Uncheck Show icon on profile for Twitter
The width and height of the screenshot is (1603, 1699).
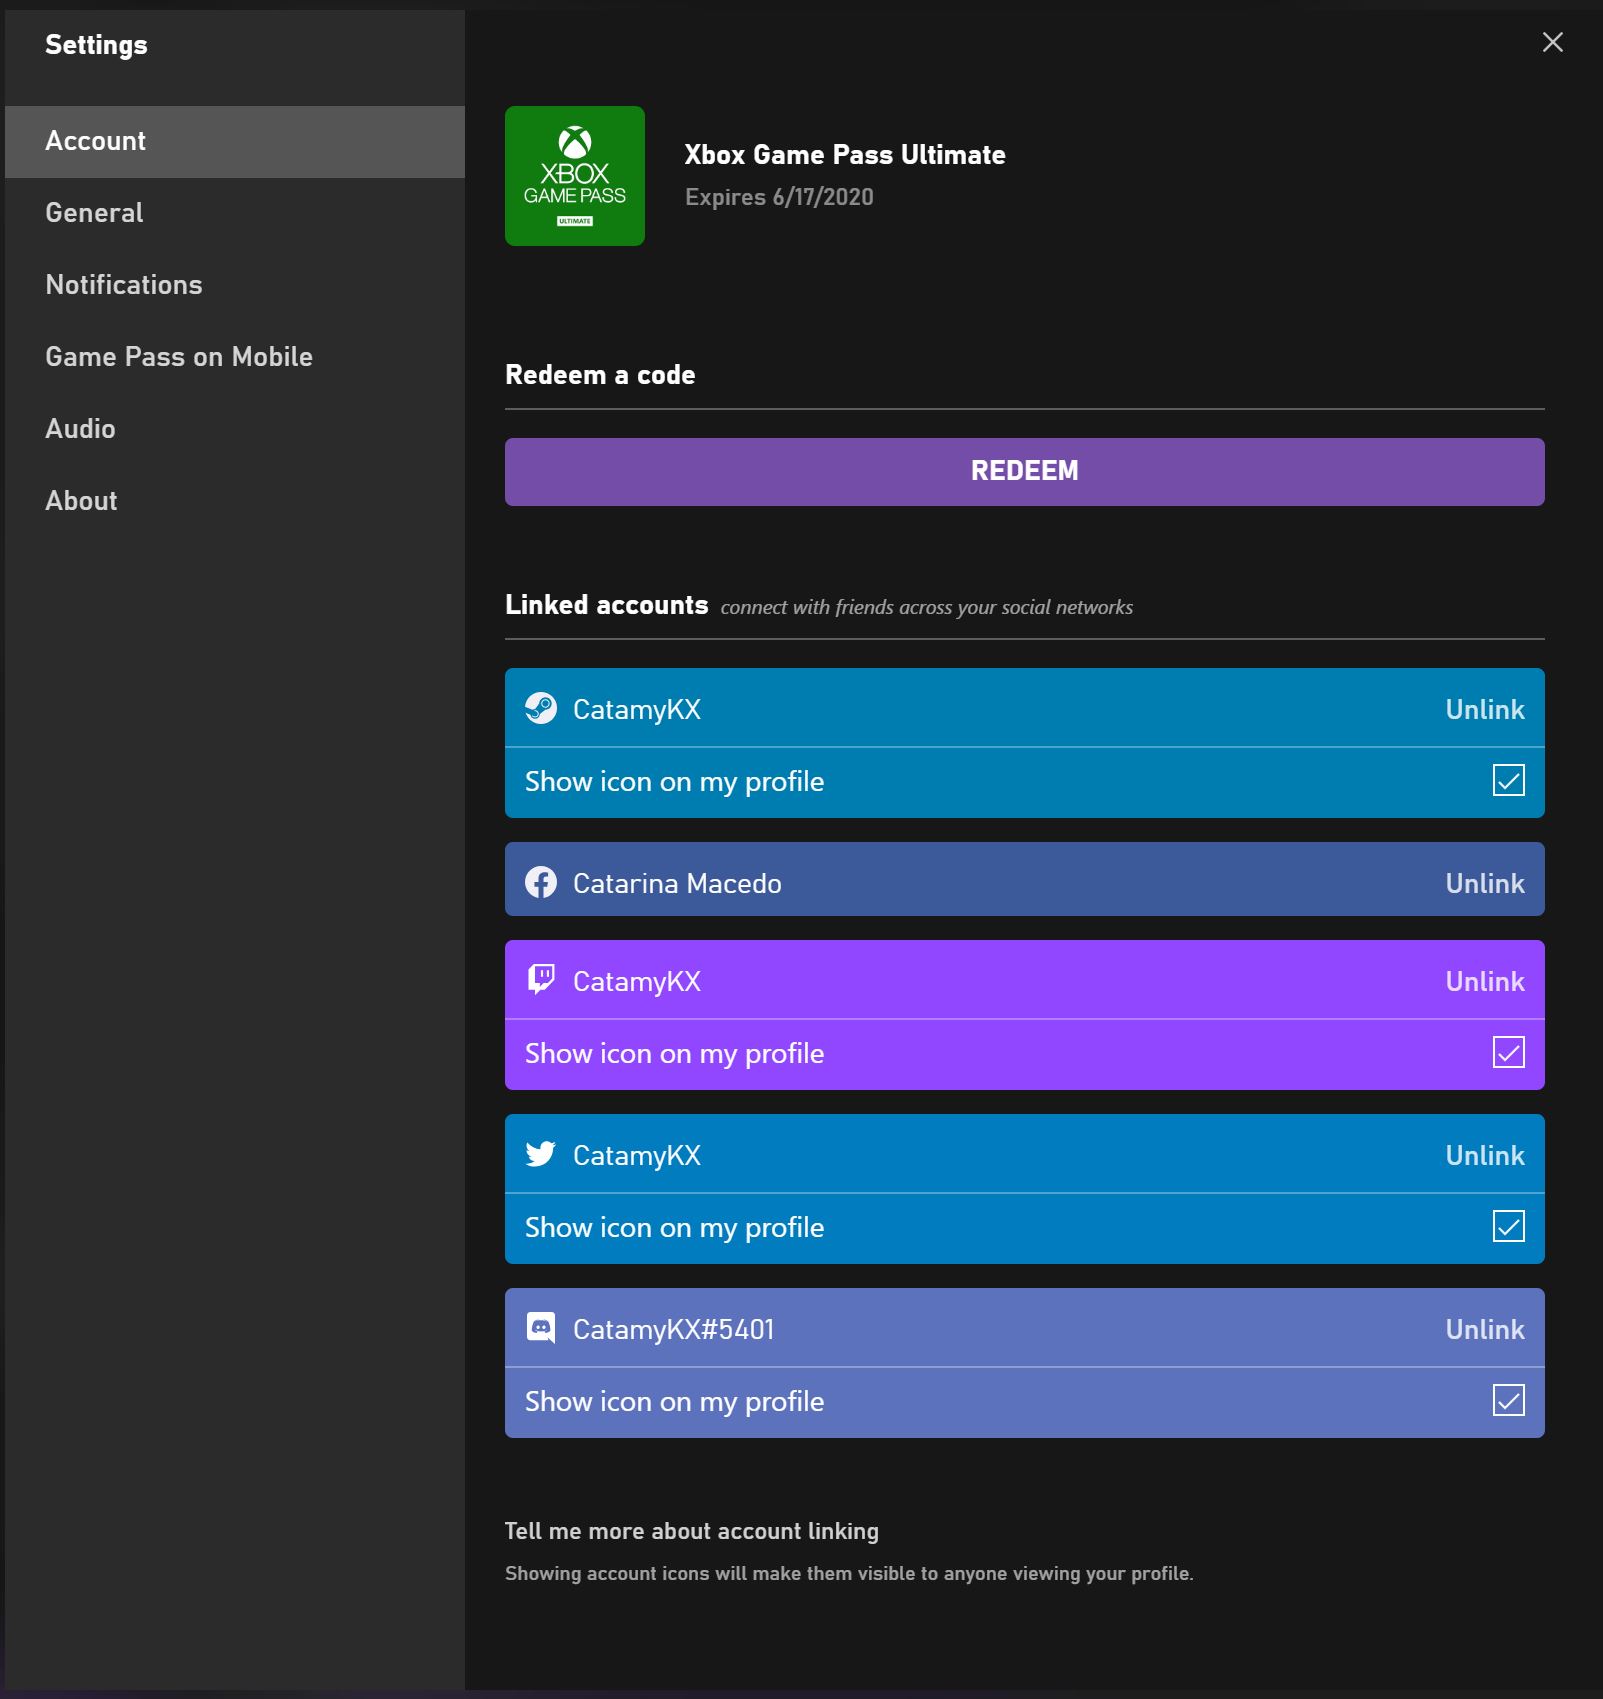coord(1508,1226)
